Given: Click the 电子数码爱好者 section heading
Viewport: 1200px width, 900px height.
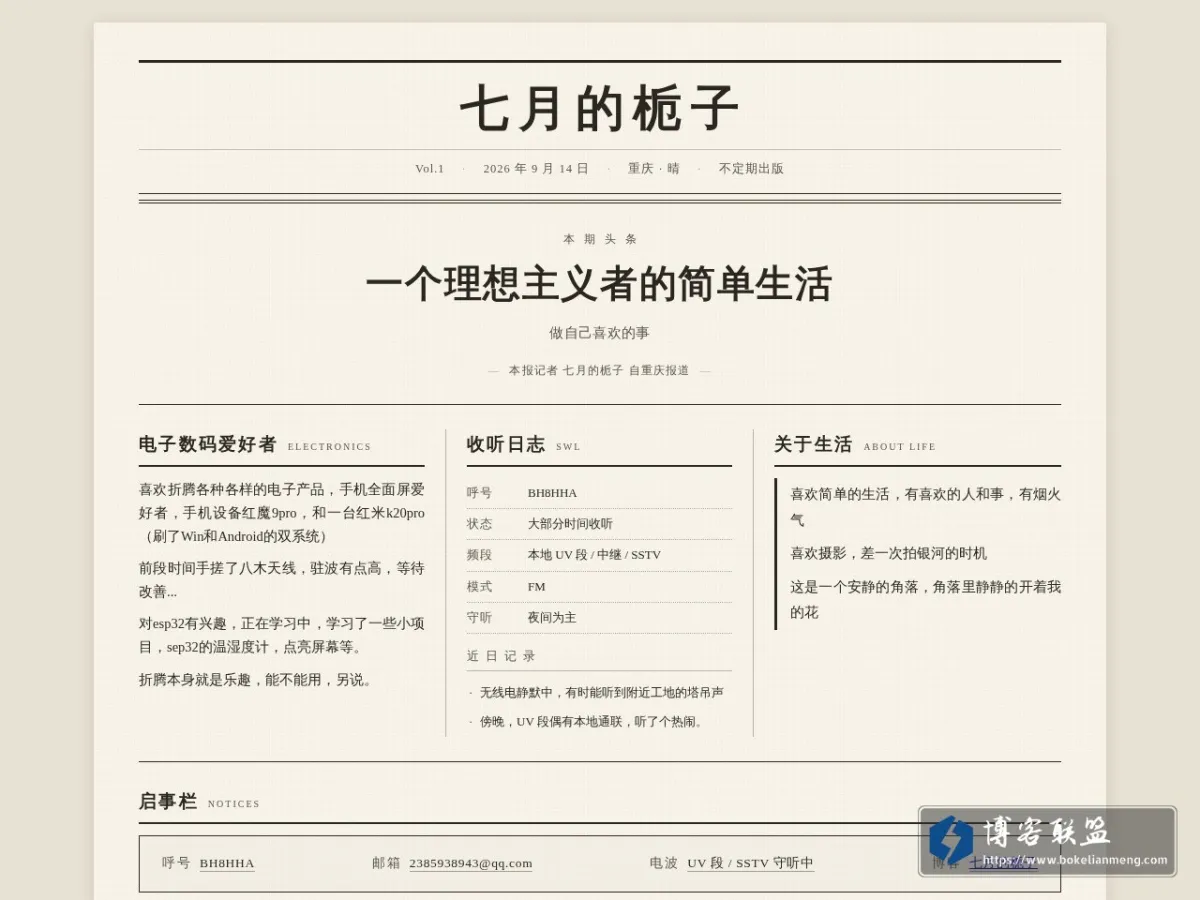Looking at the screenshot, I should [208, 444].
